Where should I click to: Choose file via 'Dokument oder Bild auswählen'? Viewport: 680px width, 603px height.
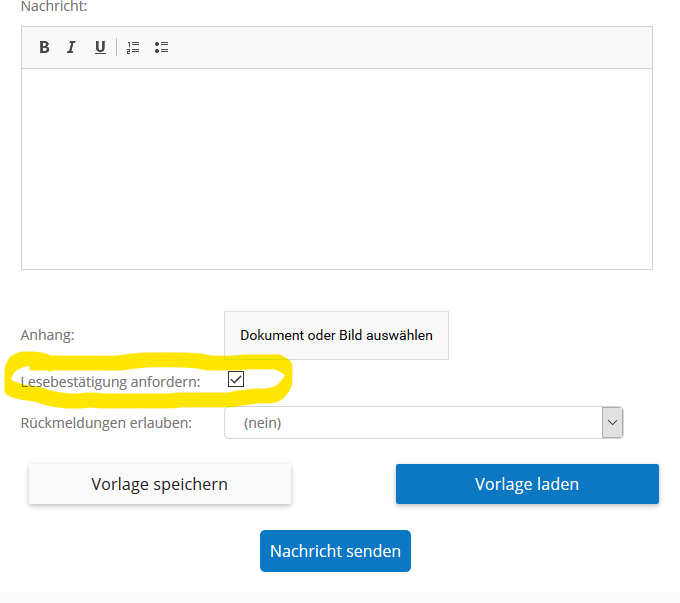(337, 335)
